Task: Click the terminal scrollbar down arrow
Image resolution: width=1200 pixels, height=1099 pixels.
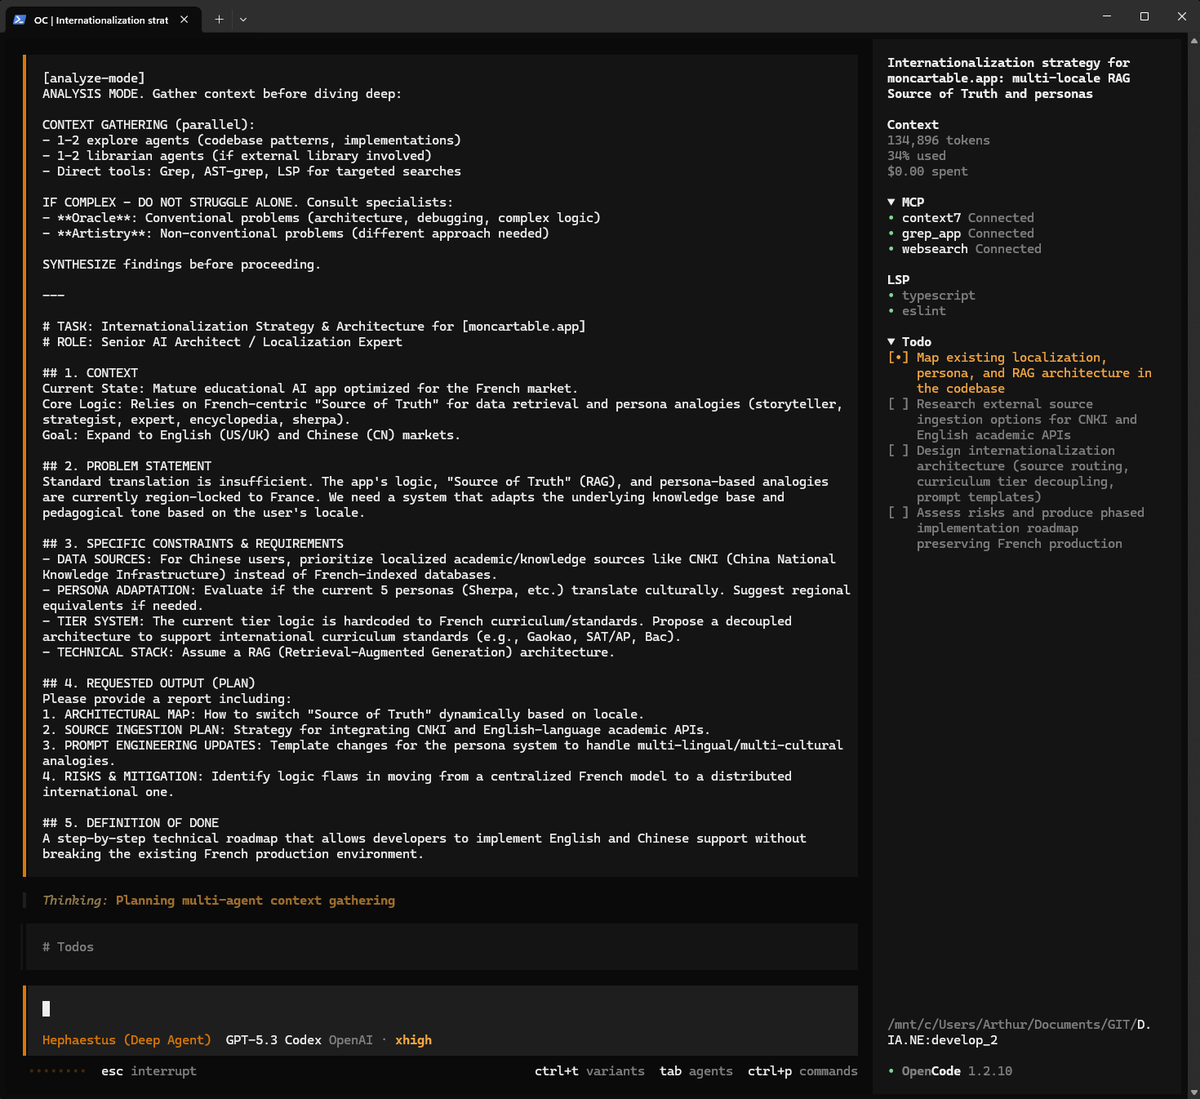Action: click(x=1194, y=1092)
